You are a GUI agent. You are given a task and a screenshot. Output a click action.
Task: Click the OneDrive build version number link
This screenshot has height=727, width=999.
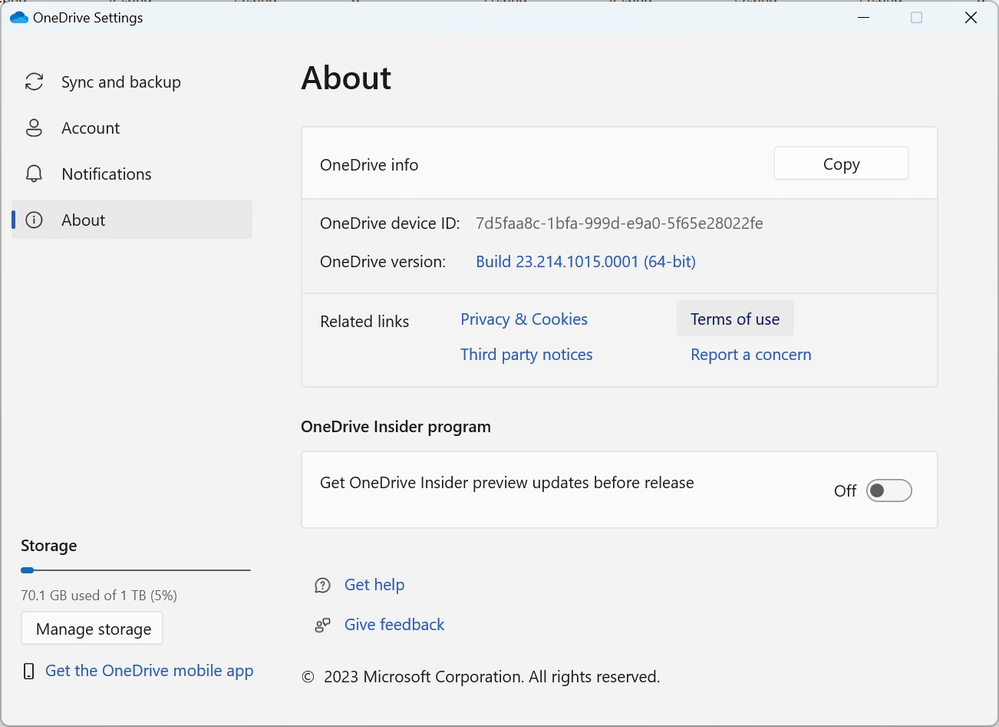[585, 262]
